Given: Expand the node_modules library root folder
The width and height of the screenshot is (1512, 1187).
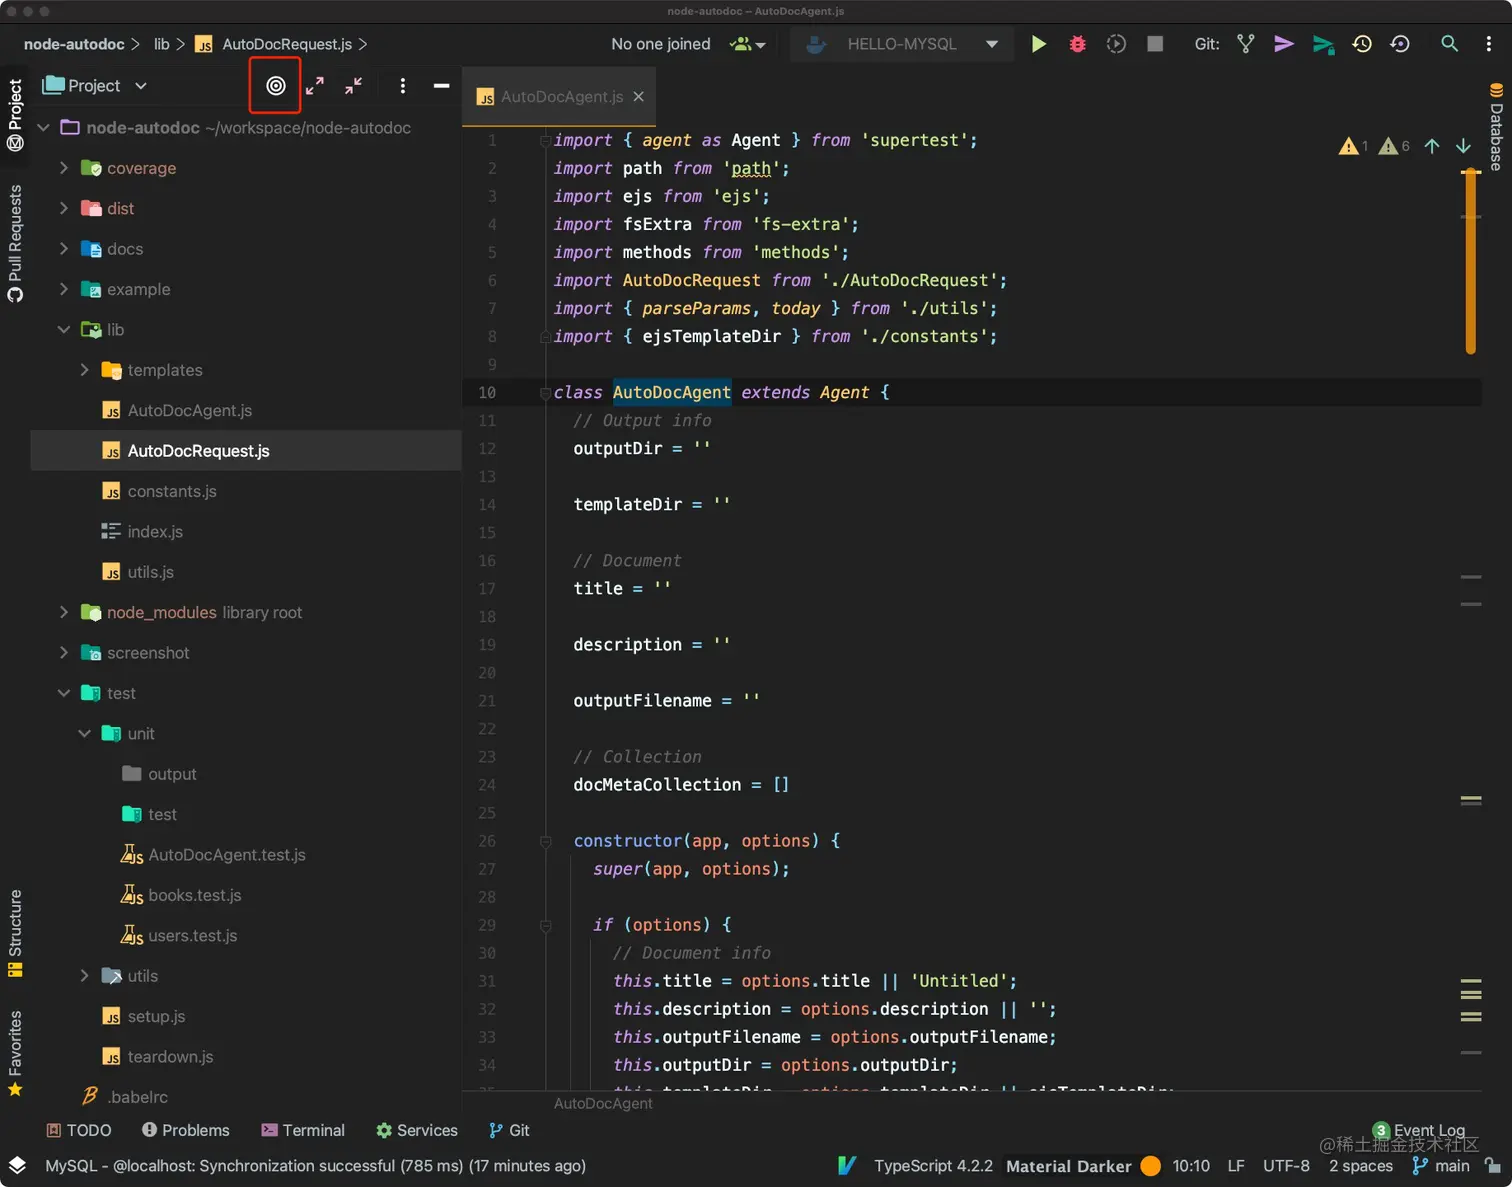Looking at the screenshot, I should [x=64, y=612].
